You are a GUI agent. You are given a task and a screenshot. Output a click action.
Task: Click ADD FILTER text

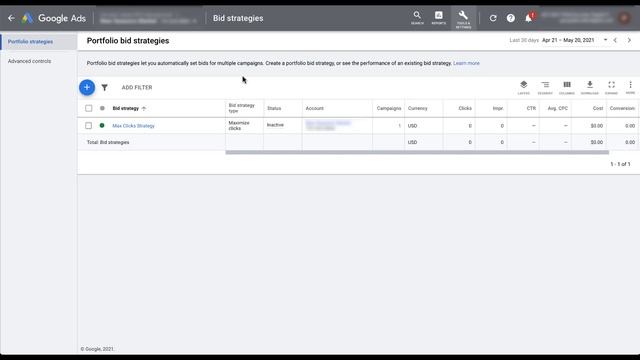(137, 87)
